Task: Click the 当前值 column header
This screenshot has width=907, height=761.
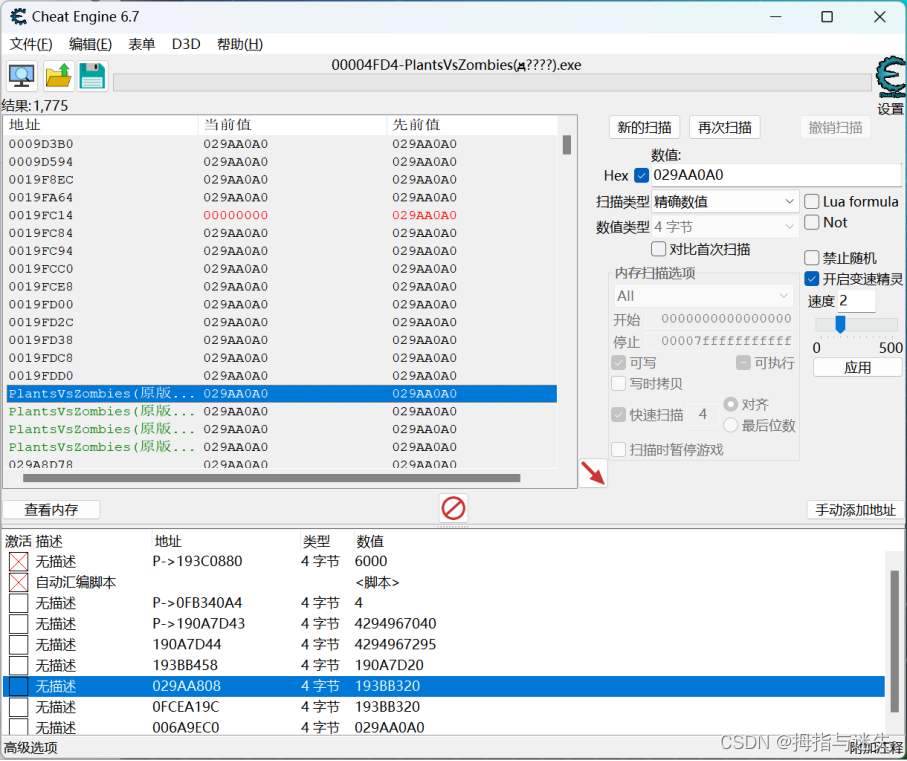Action: (292, 125)
